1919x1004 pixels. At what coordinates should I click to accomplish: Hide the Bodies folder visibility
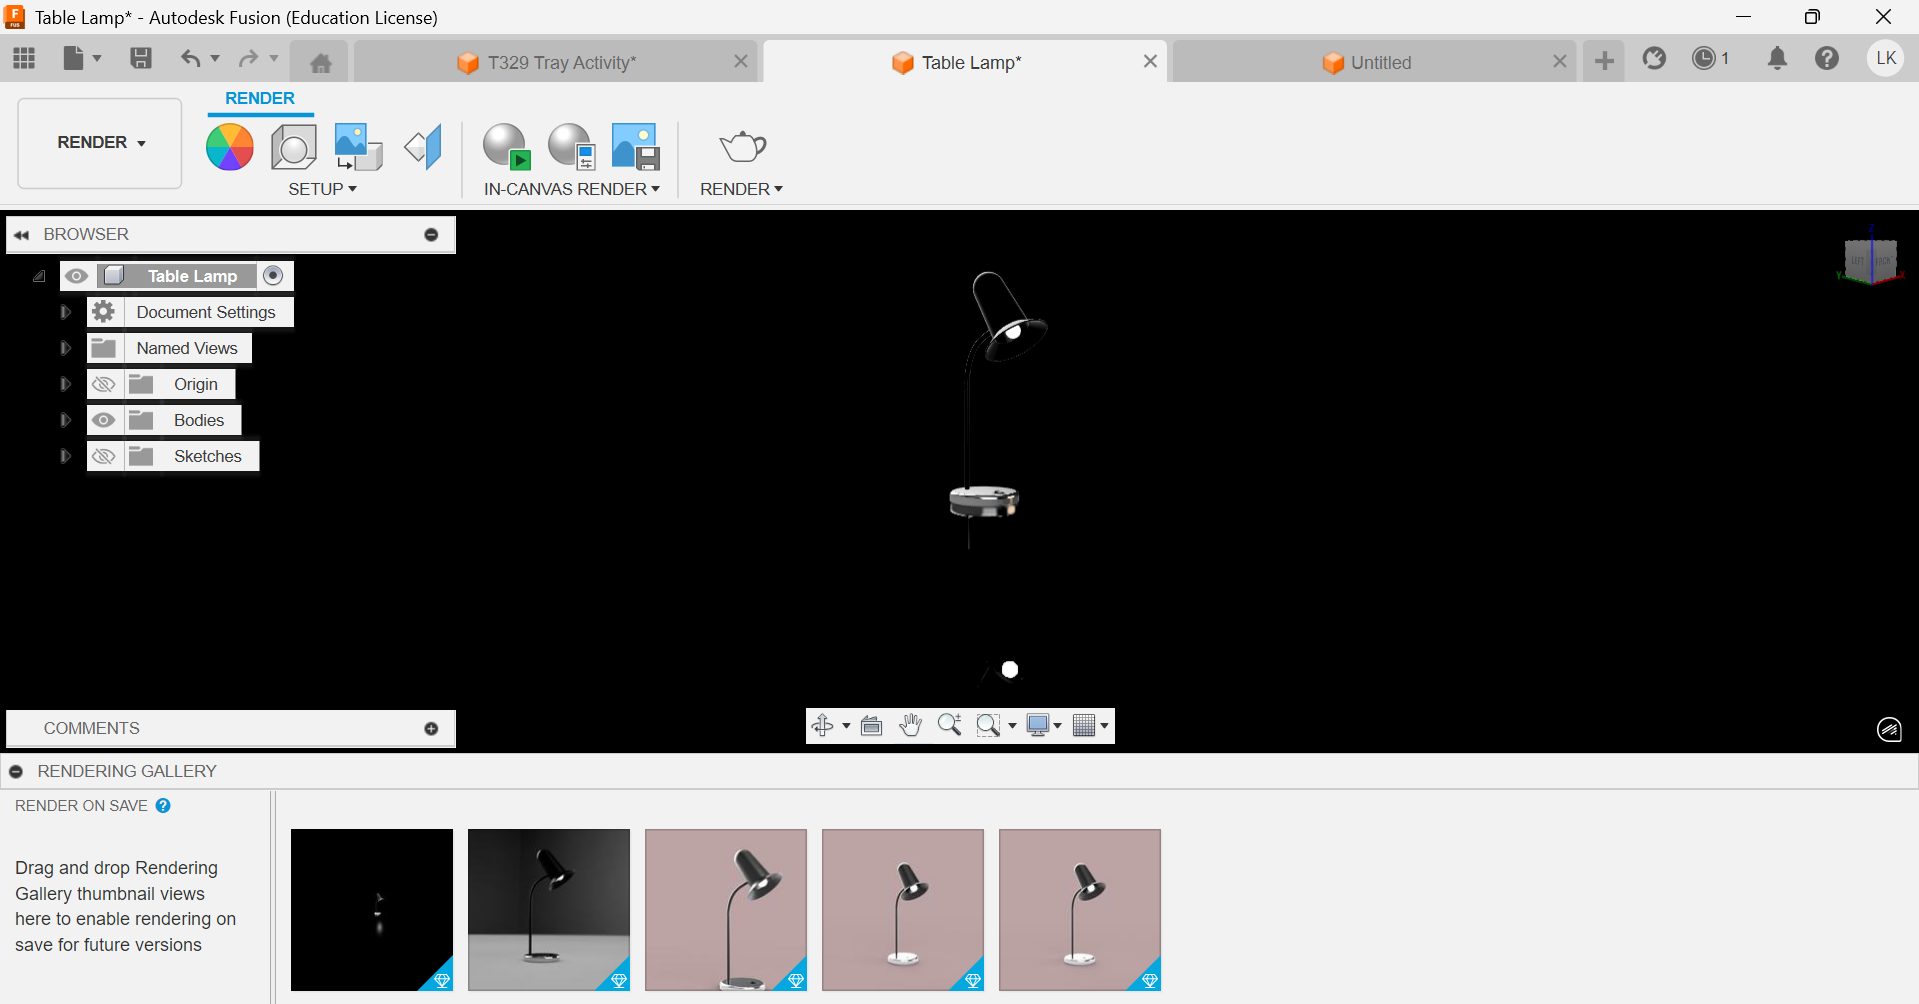tap(104, 420)
